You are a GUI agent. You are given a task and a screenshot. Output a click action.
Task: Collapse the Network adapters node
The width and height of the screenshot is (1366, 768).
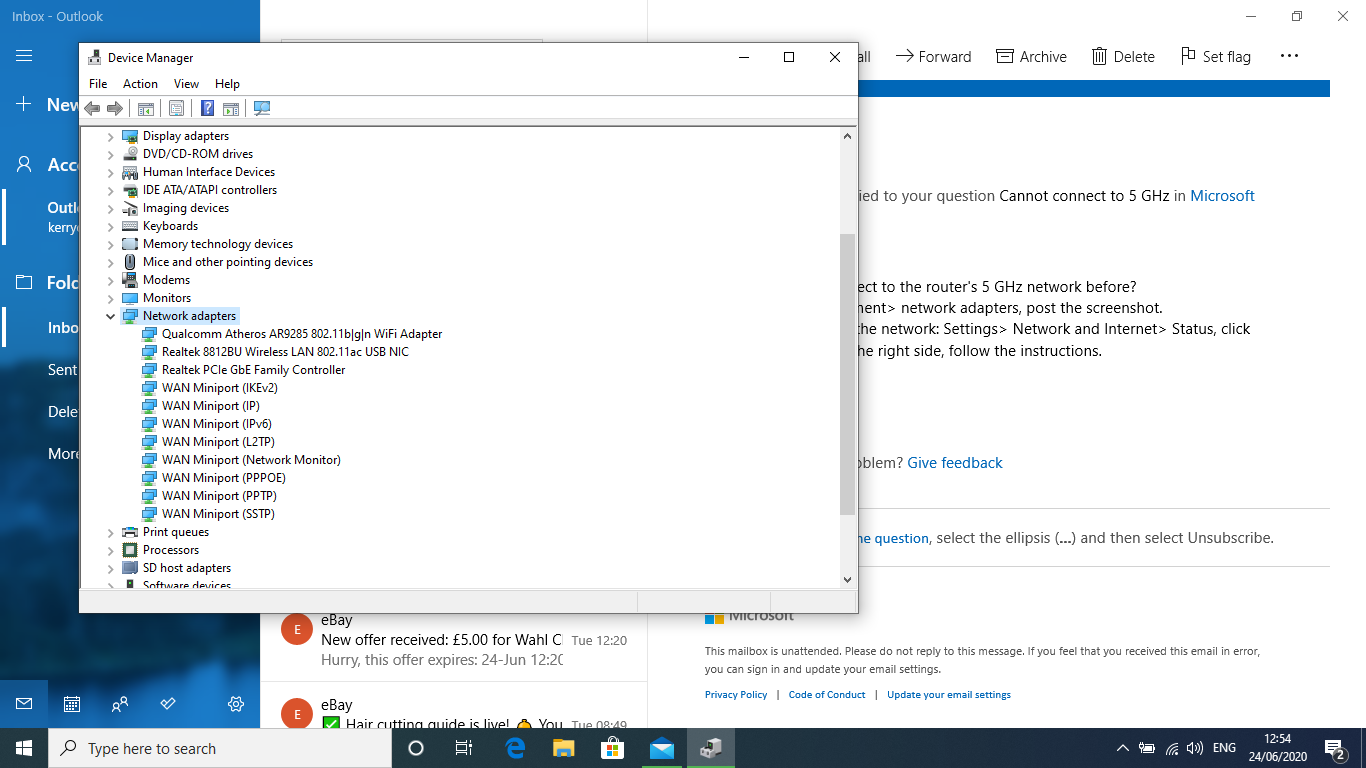point(110,316)
